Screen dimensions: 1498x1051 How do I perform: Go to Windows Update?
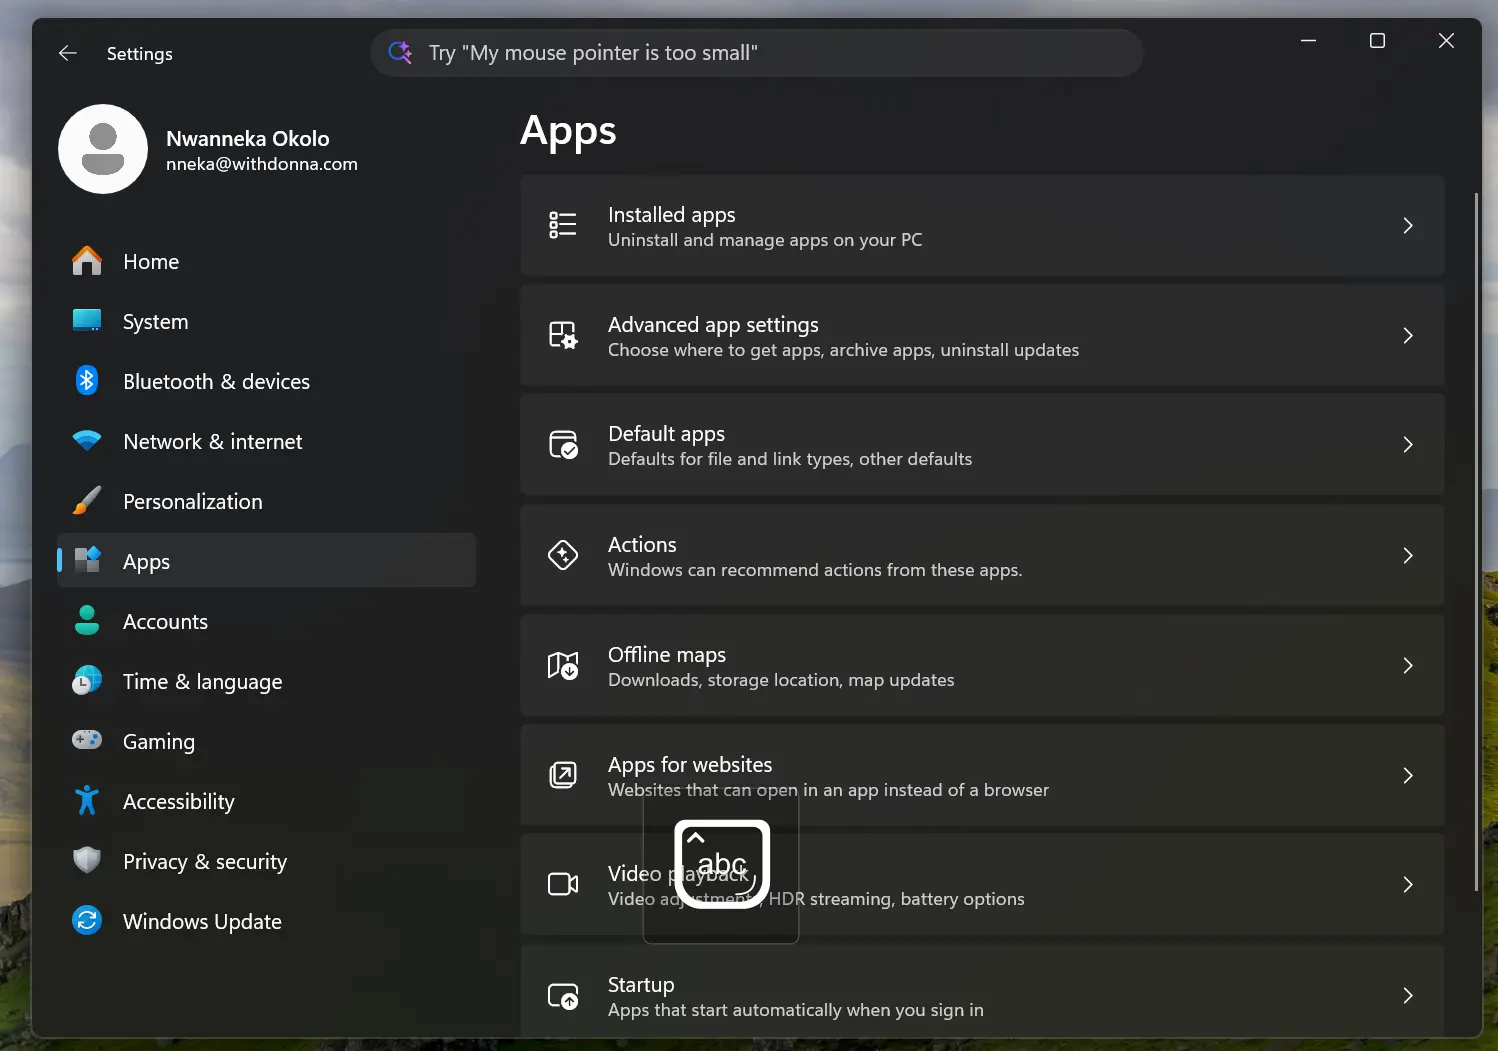click(266, 921)
